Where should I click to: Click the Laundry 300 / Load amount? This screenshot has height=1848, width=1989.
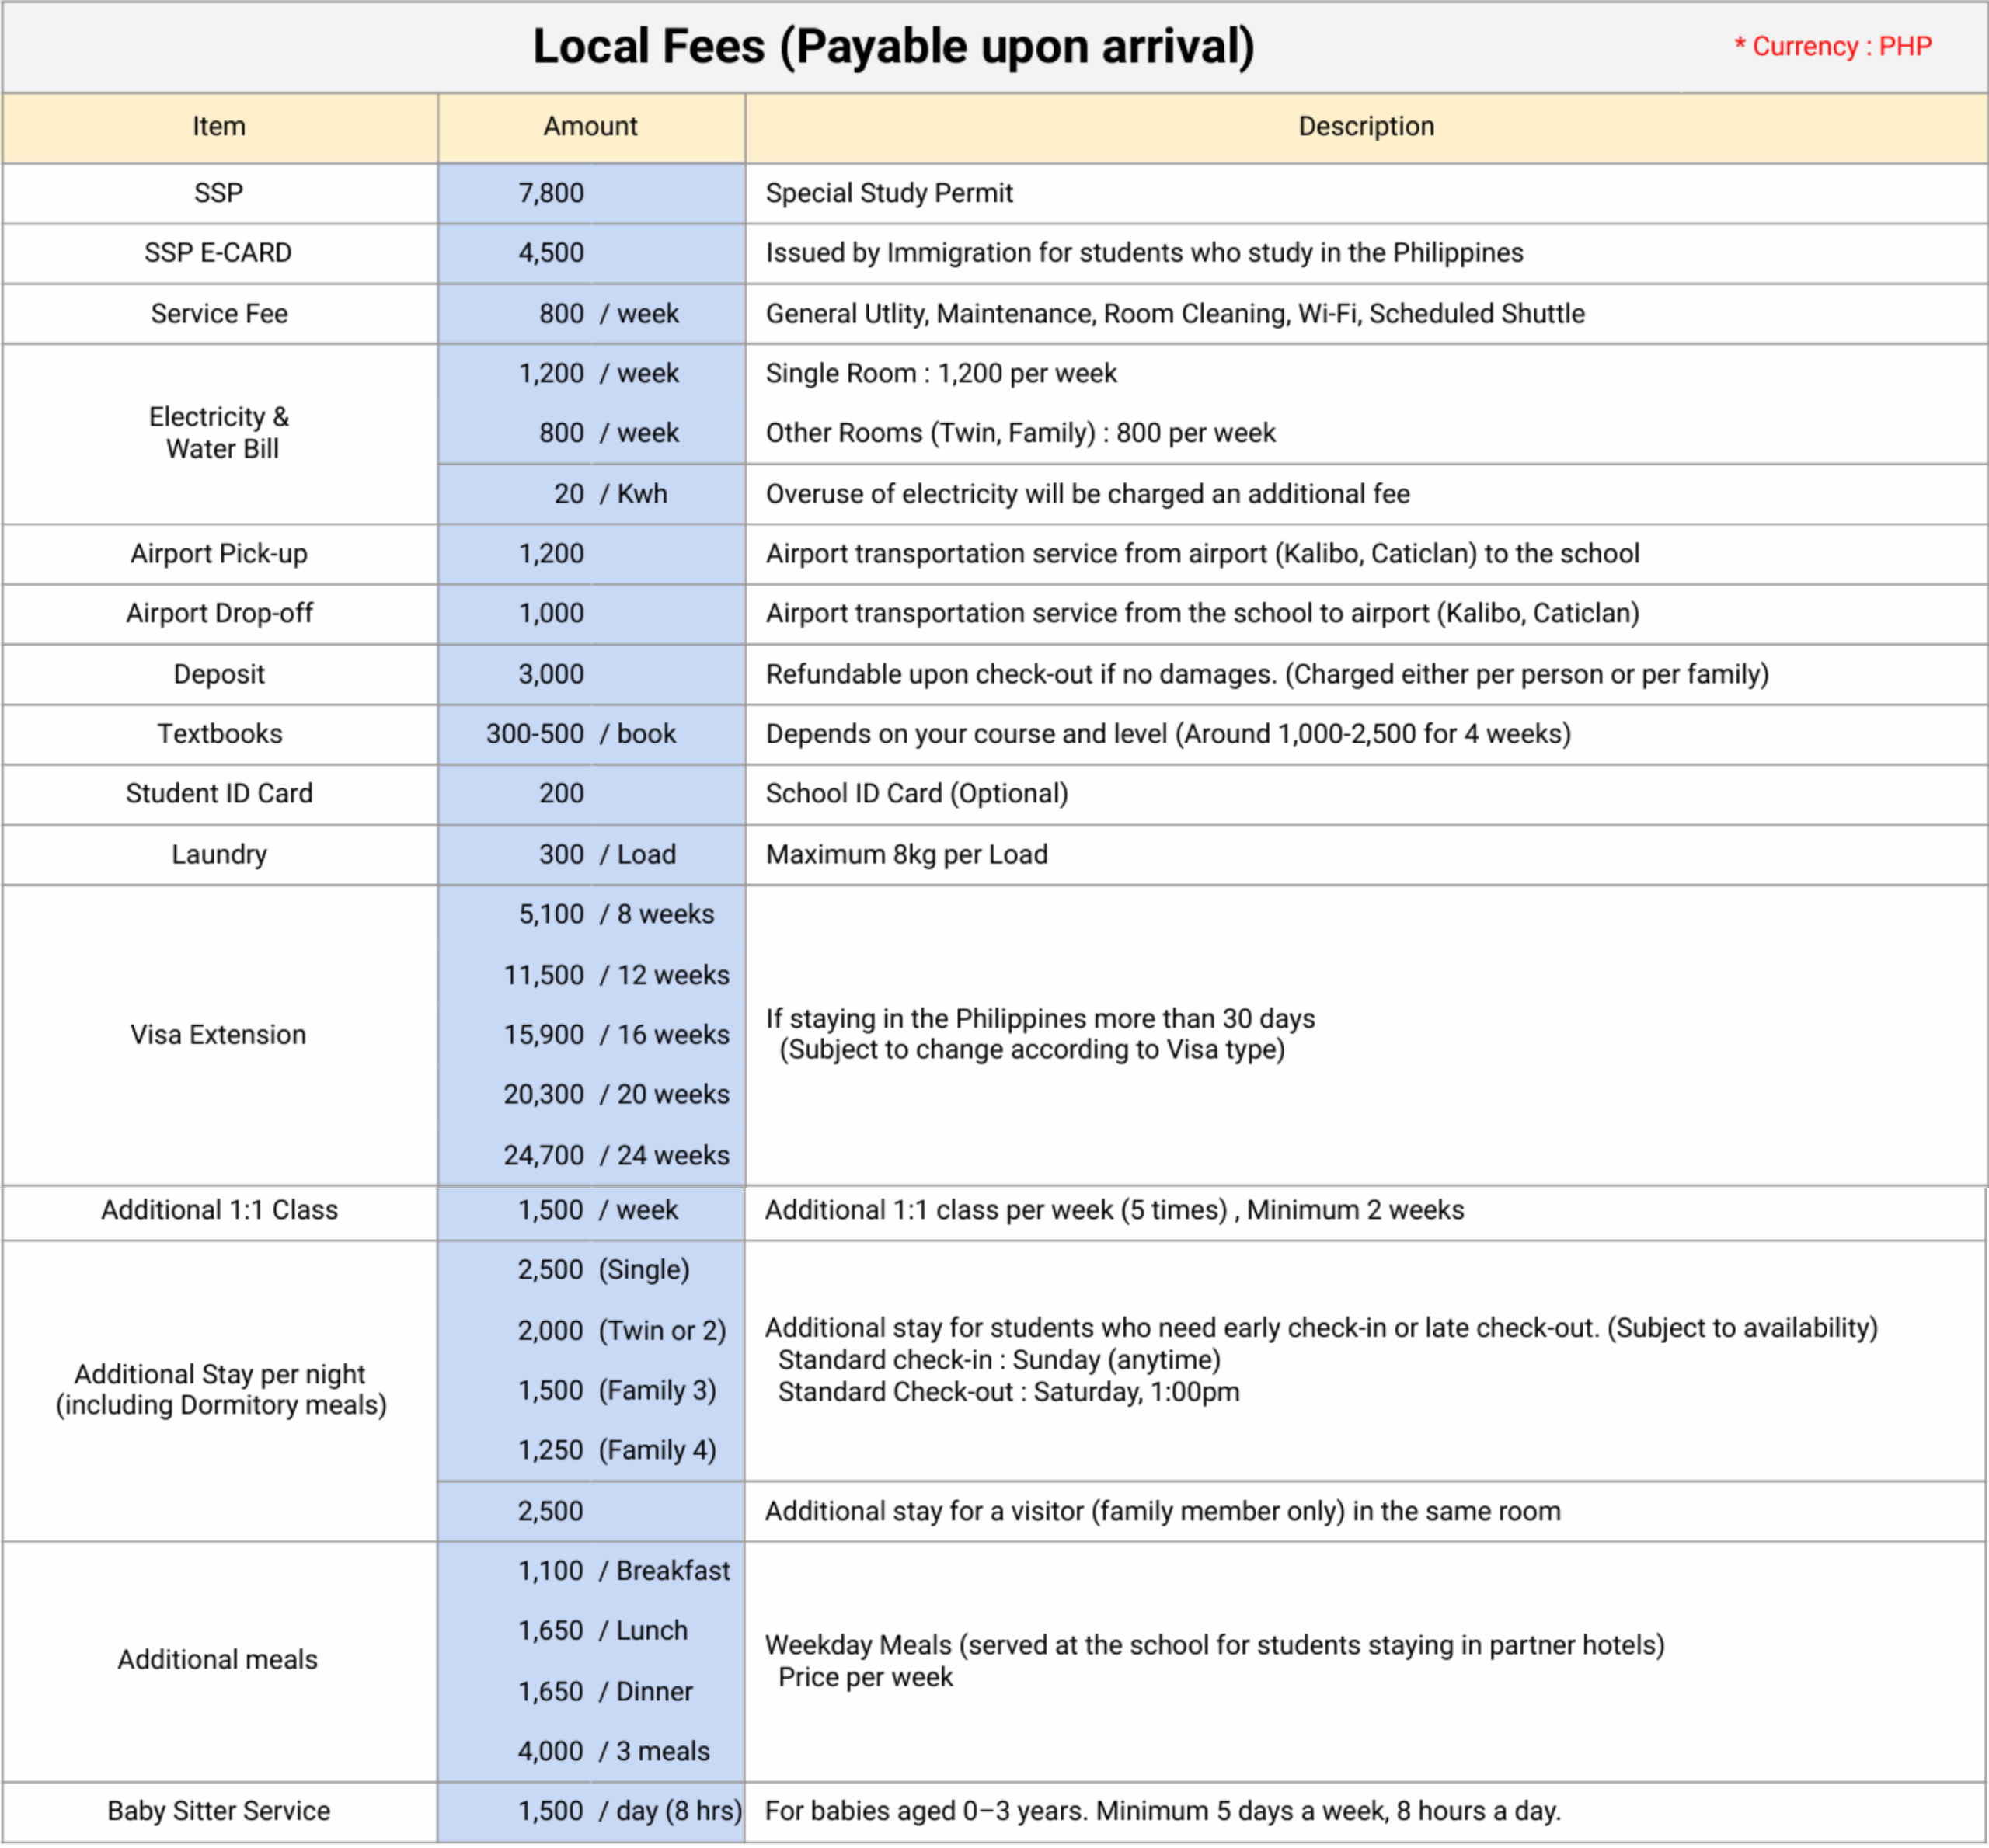(x=607, y=855)
